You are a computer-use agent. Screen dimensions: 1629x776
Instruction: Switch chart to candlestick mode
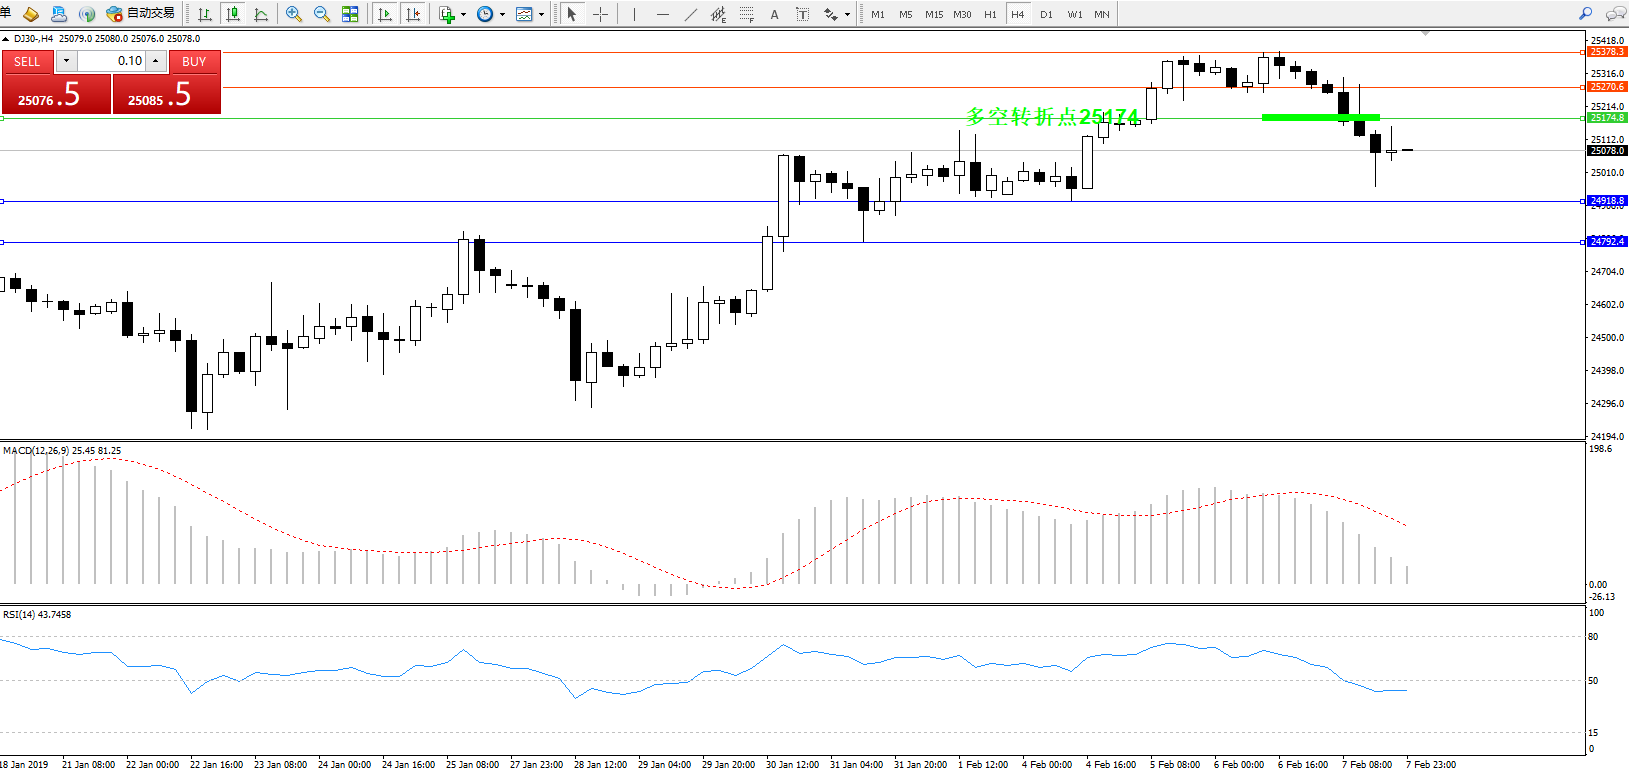pyautogui.click(x=233, y=14)
